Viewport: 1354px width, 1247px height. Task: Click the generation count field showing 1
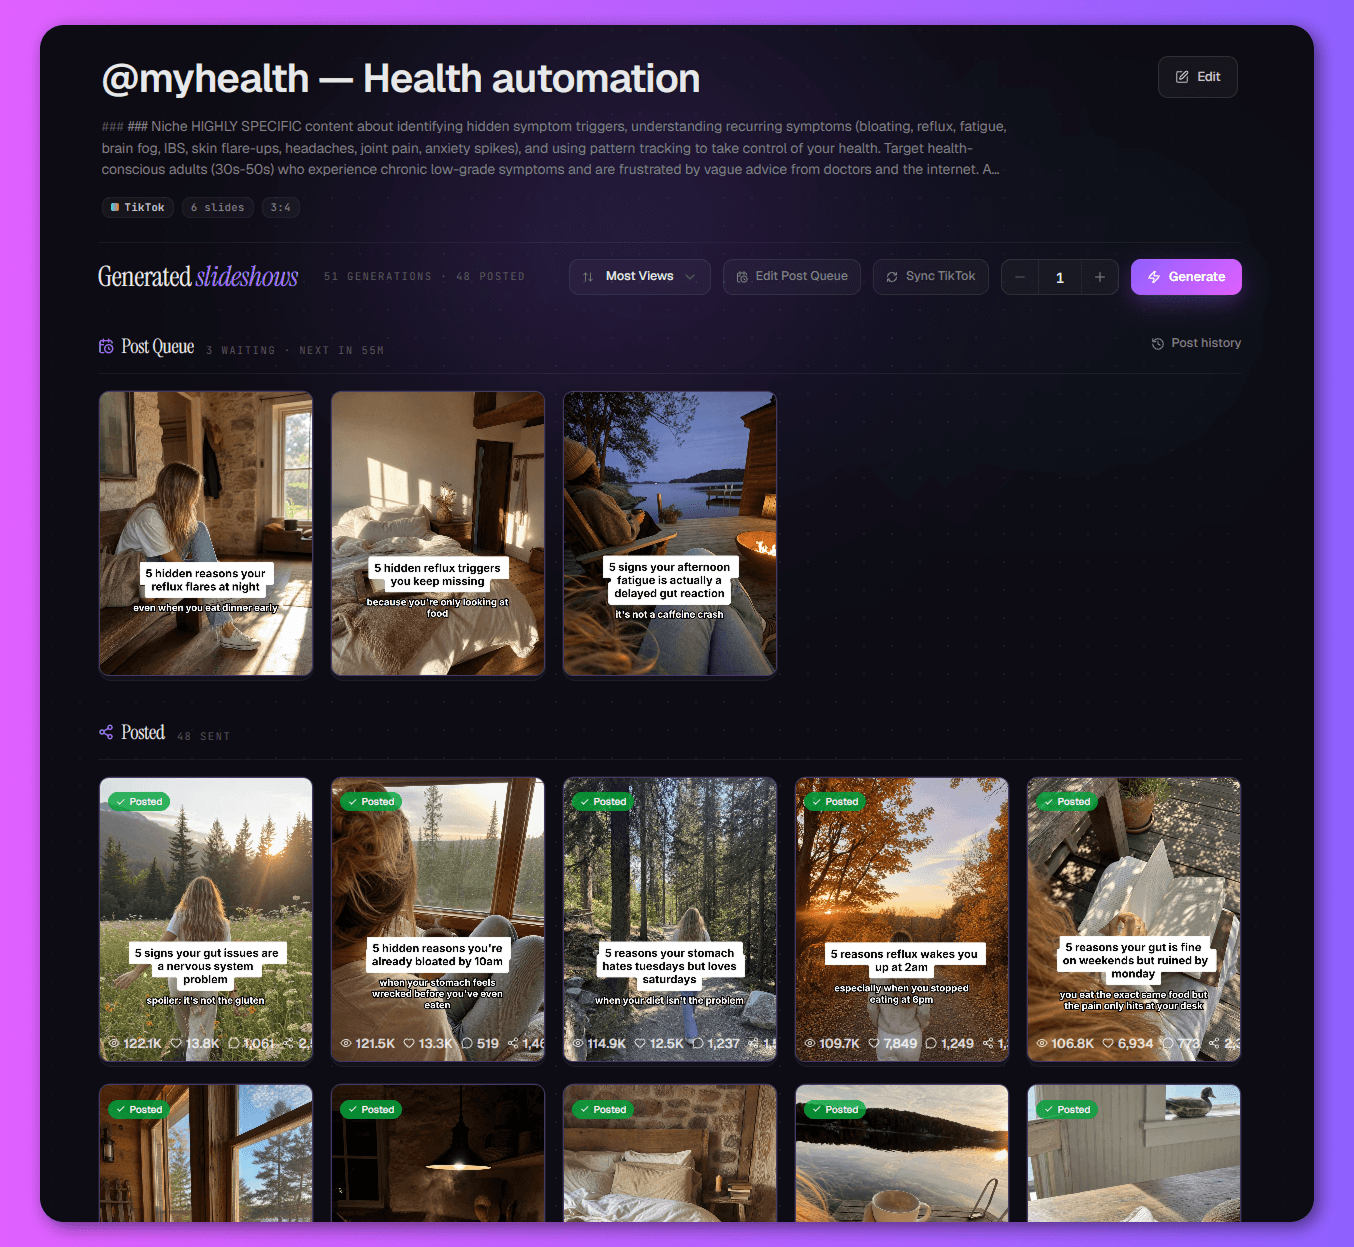tap(1060, 277)
